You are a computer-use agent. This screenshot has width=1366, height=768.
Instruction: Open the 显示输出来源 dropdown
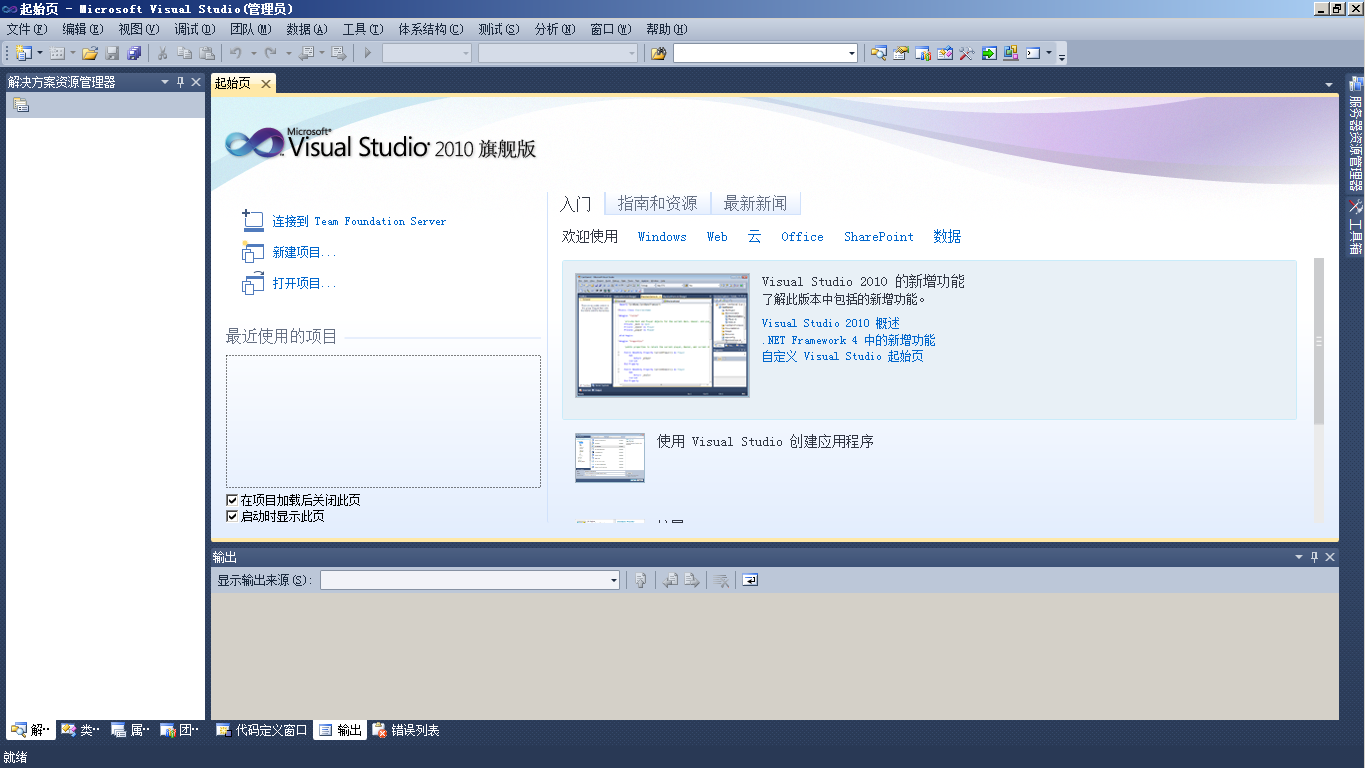point(612,580)
